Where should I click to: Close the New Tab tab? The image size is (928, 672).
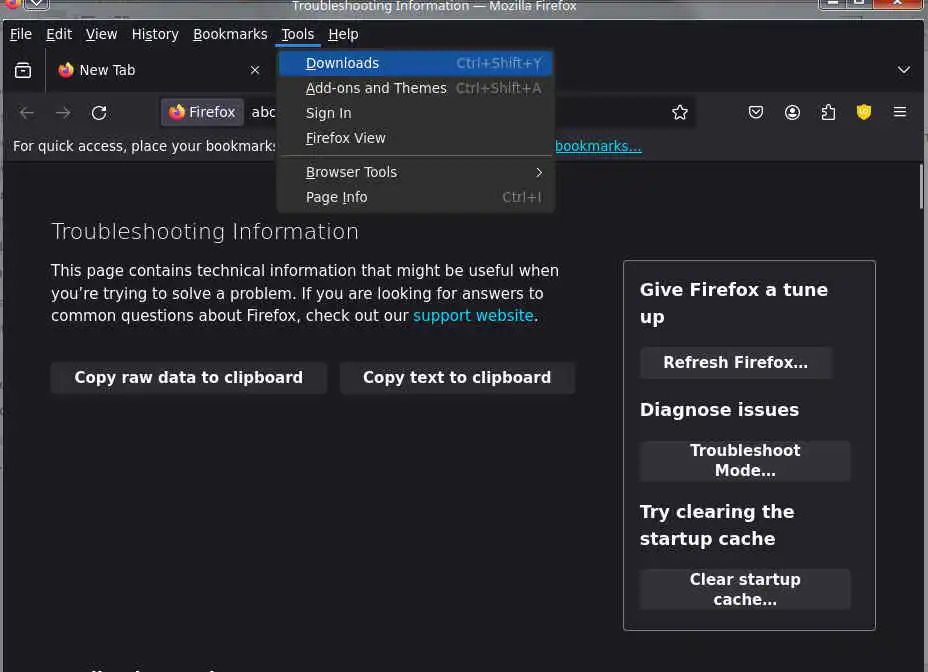pos(255,70)
